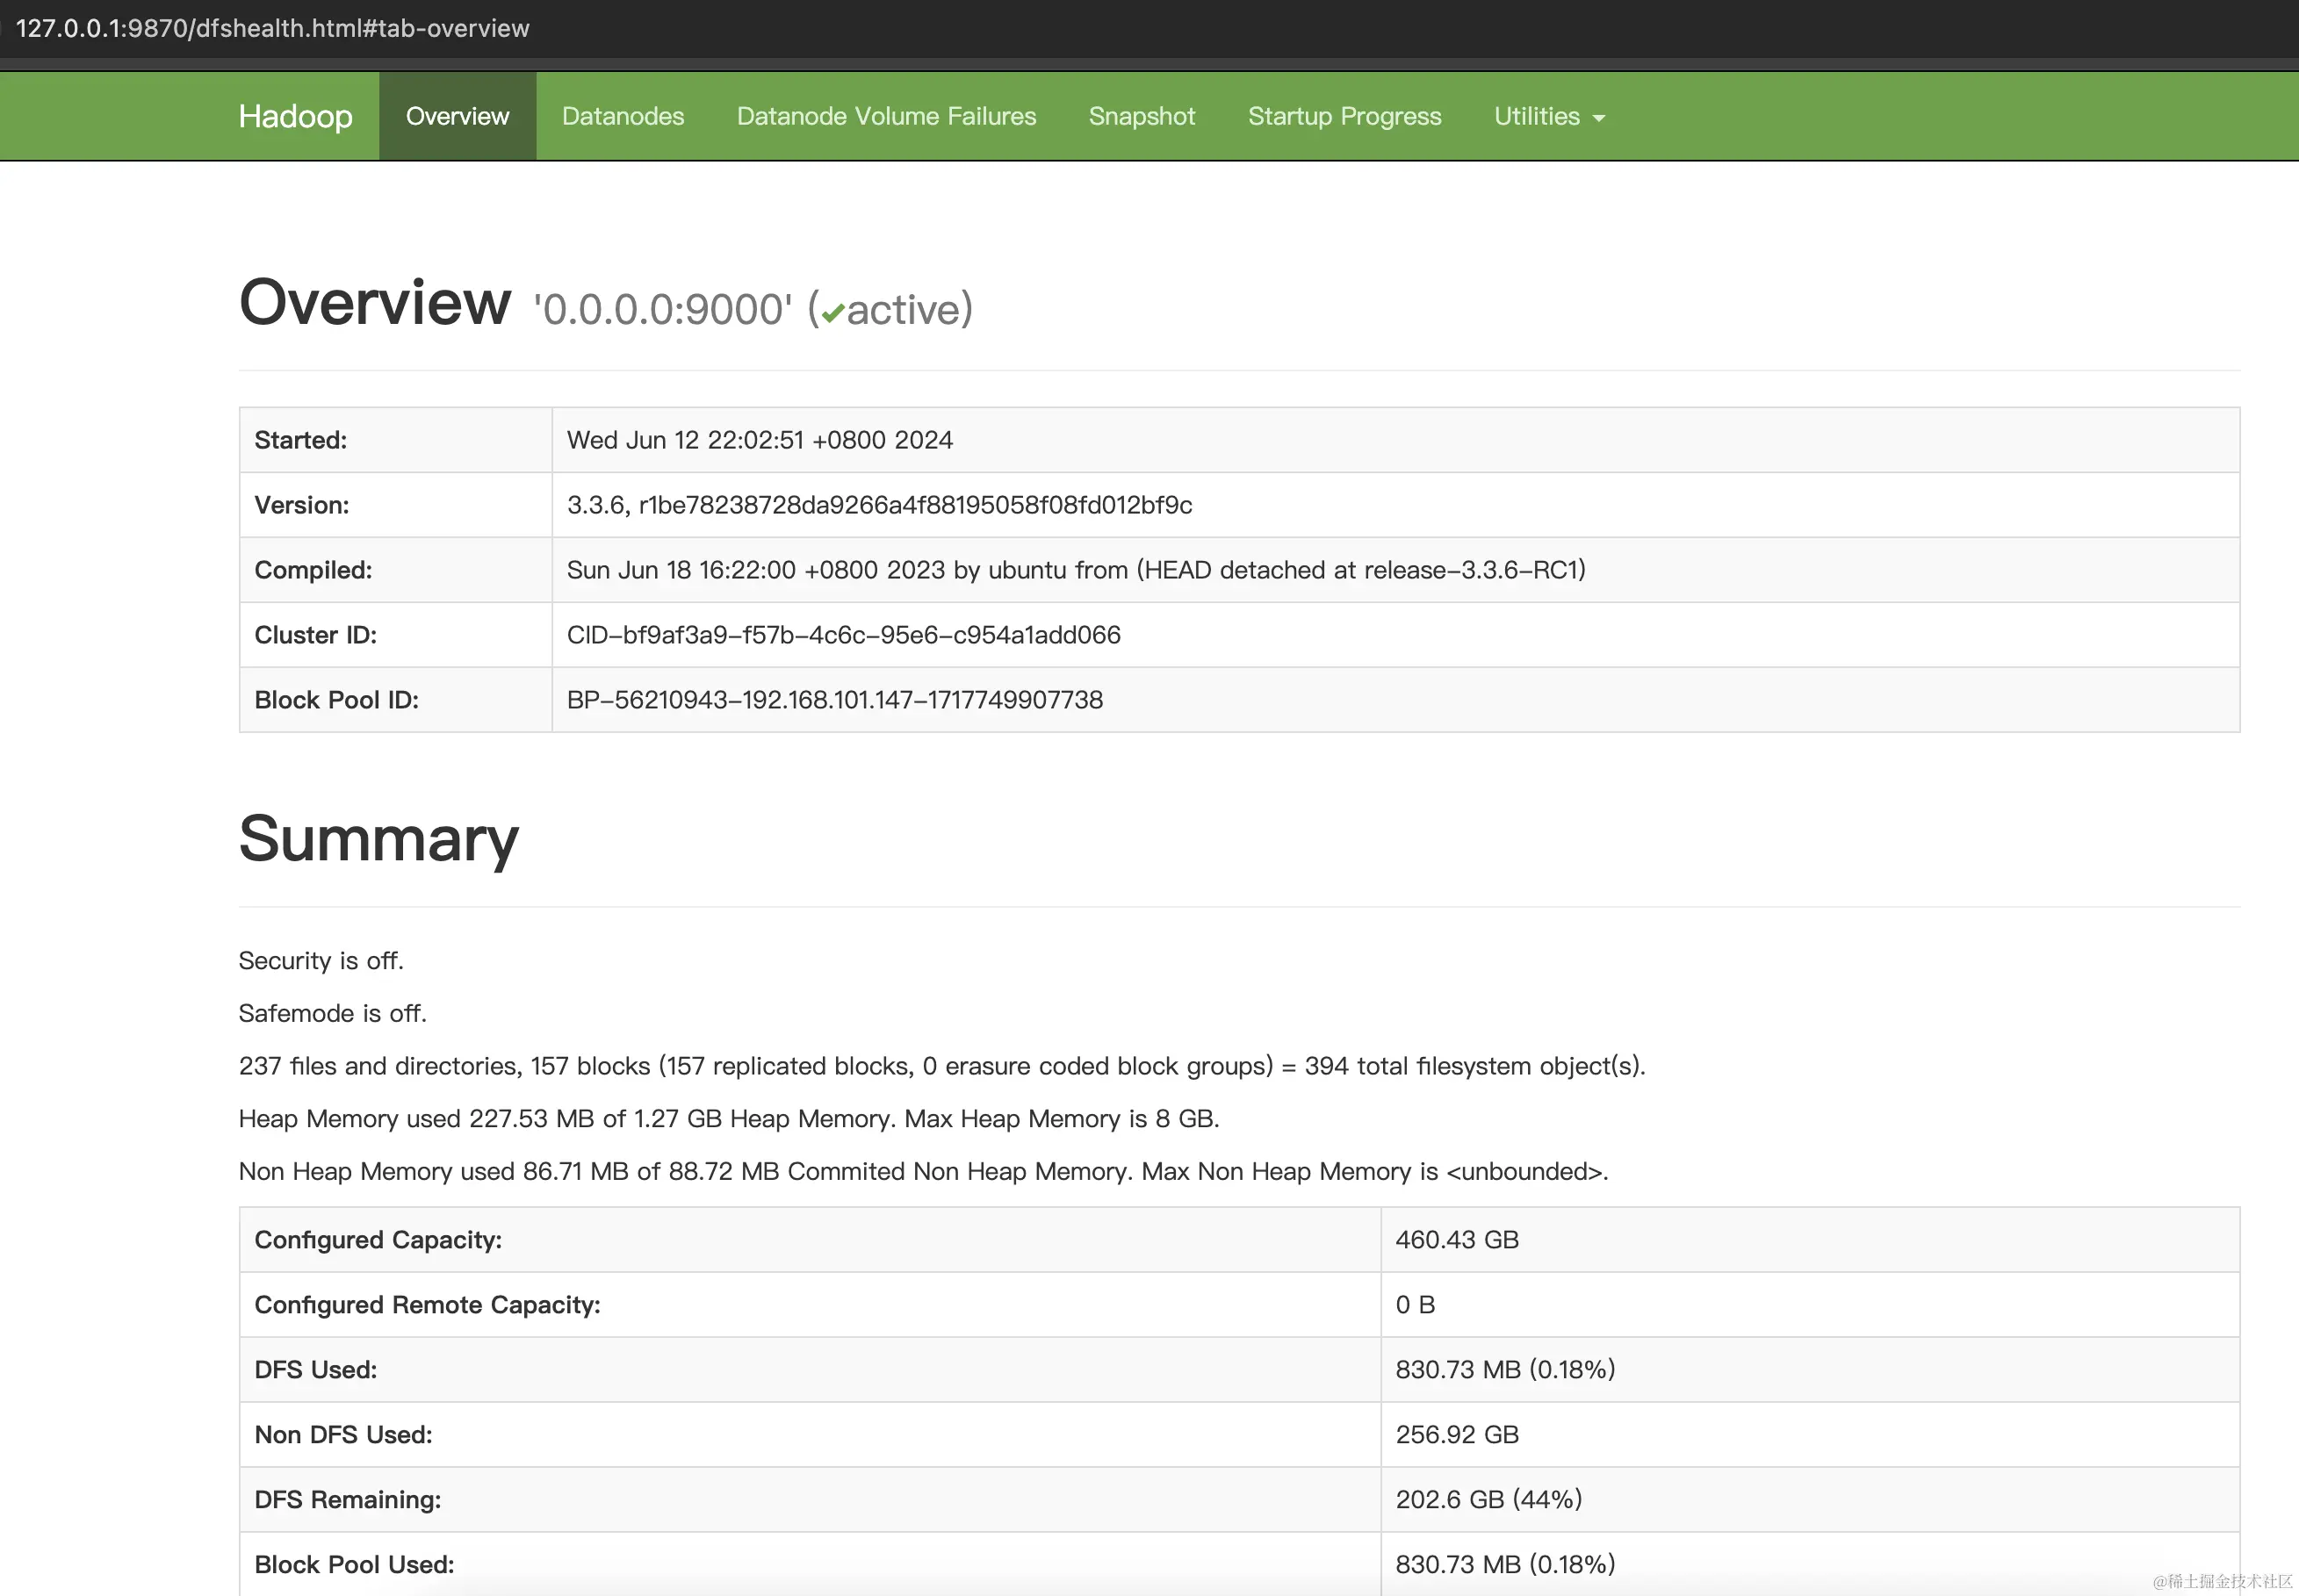Click the browser address bar URL
Image resolution: width=2299 pixels, height=1596 pixels.
click(276, 28)
